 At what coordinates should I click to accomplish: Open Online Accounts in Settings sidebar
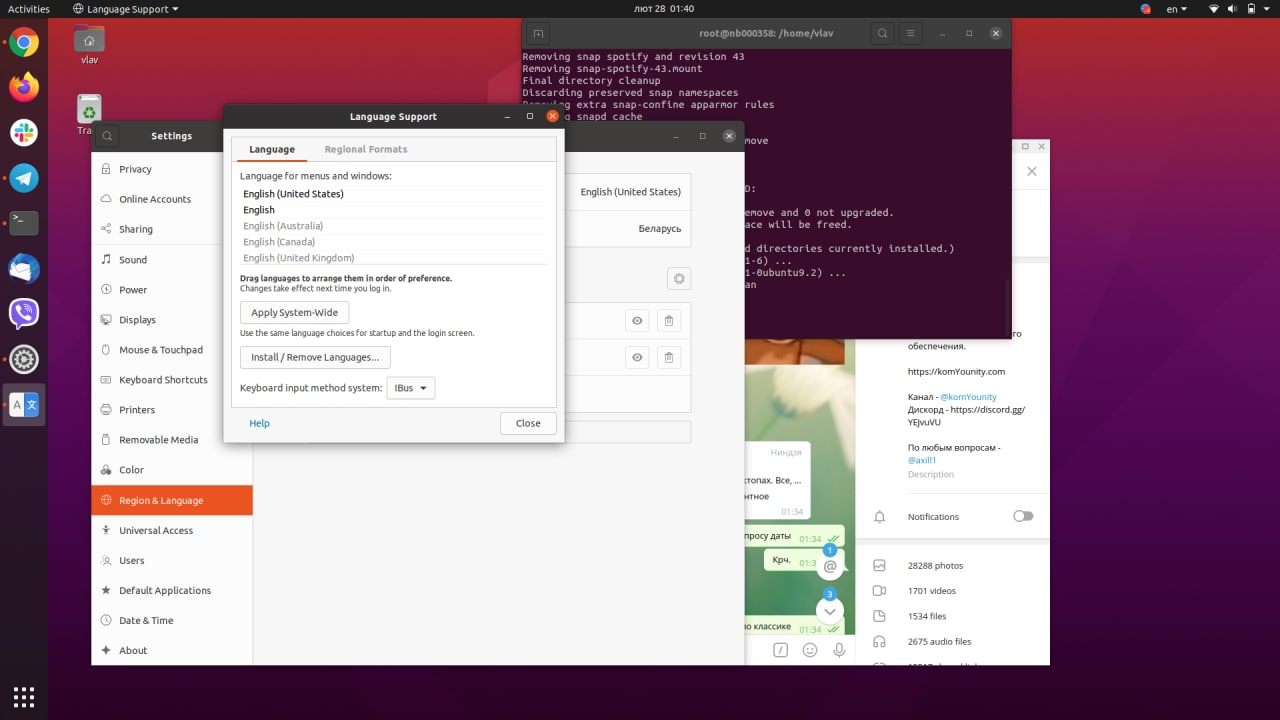(172, 199)
